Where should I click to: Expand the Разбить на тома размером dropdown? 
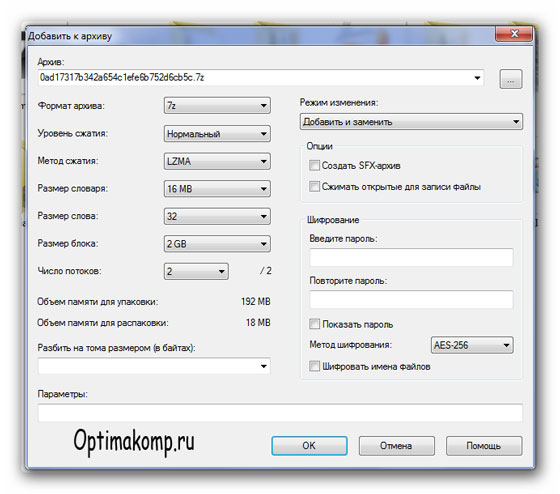click(264, 366)
